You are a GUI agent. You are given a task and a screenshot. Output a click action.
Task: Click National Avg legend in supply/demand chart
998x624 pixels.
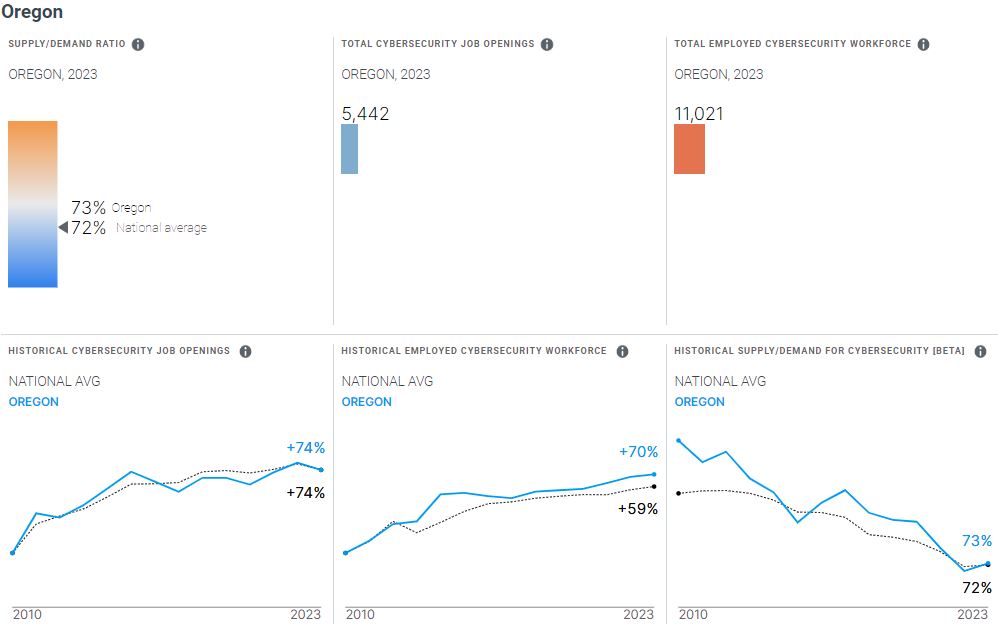tap(720, 381)
